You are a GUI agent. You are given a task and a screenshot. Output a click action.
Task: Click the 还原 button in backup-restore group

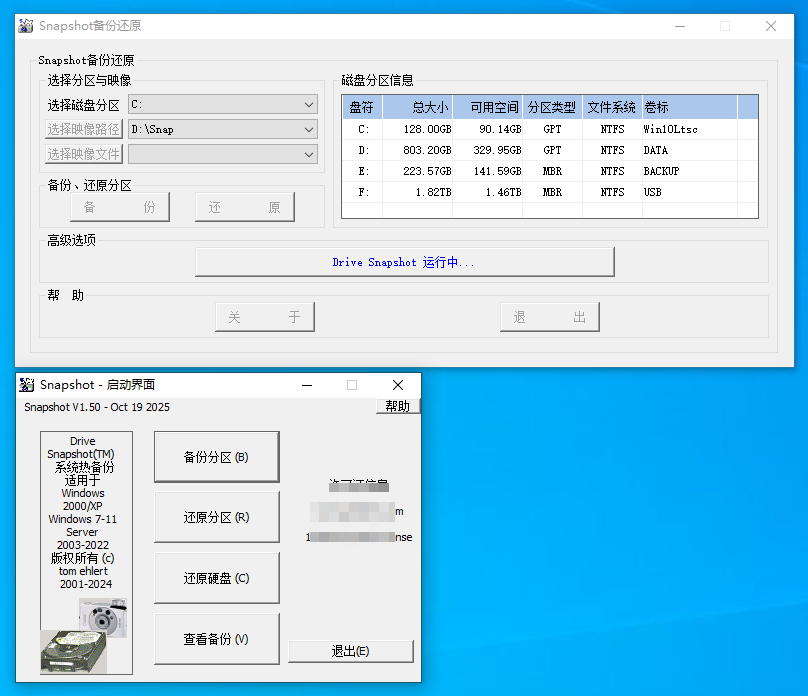tap(245, 207)
